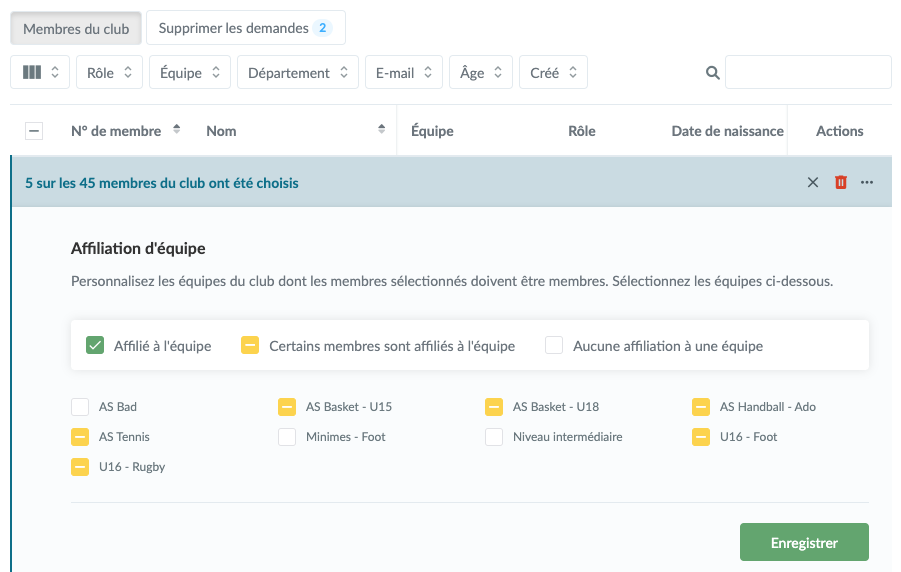Sort by Nom column arrows

[381, 130]
